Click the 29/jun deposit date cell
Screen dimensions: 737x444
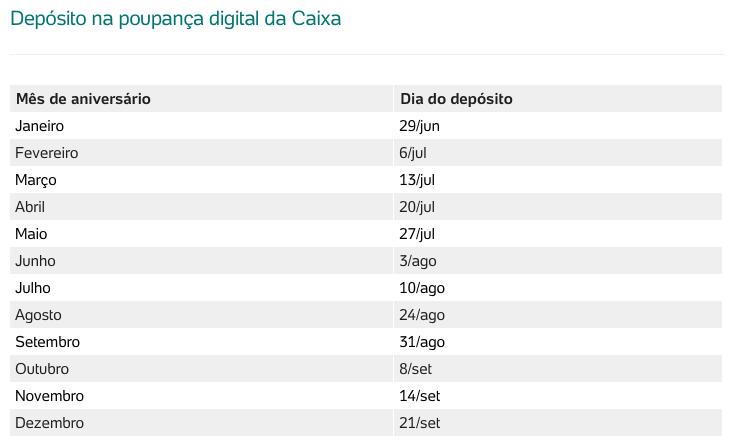tap(558, 126)
